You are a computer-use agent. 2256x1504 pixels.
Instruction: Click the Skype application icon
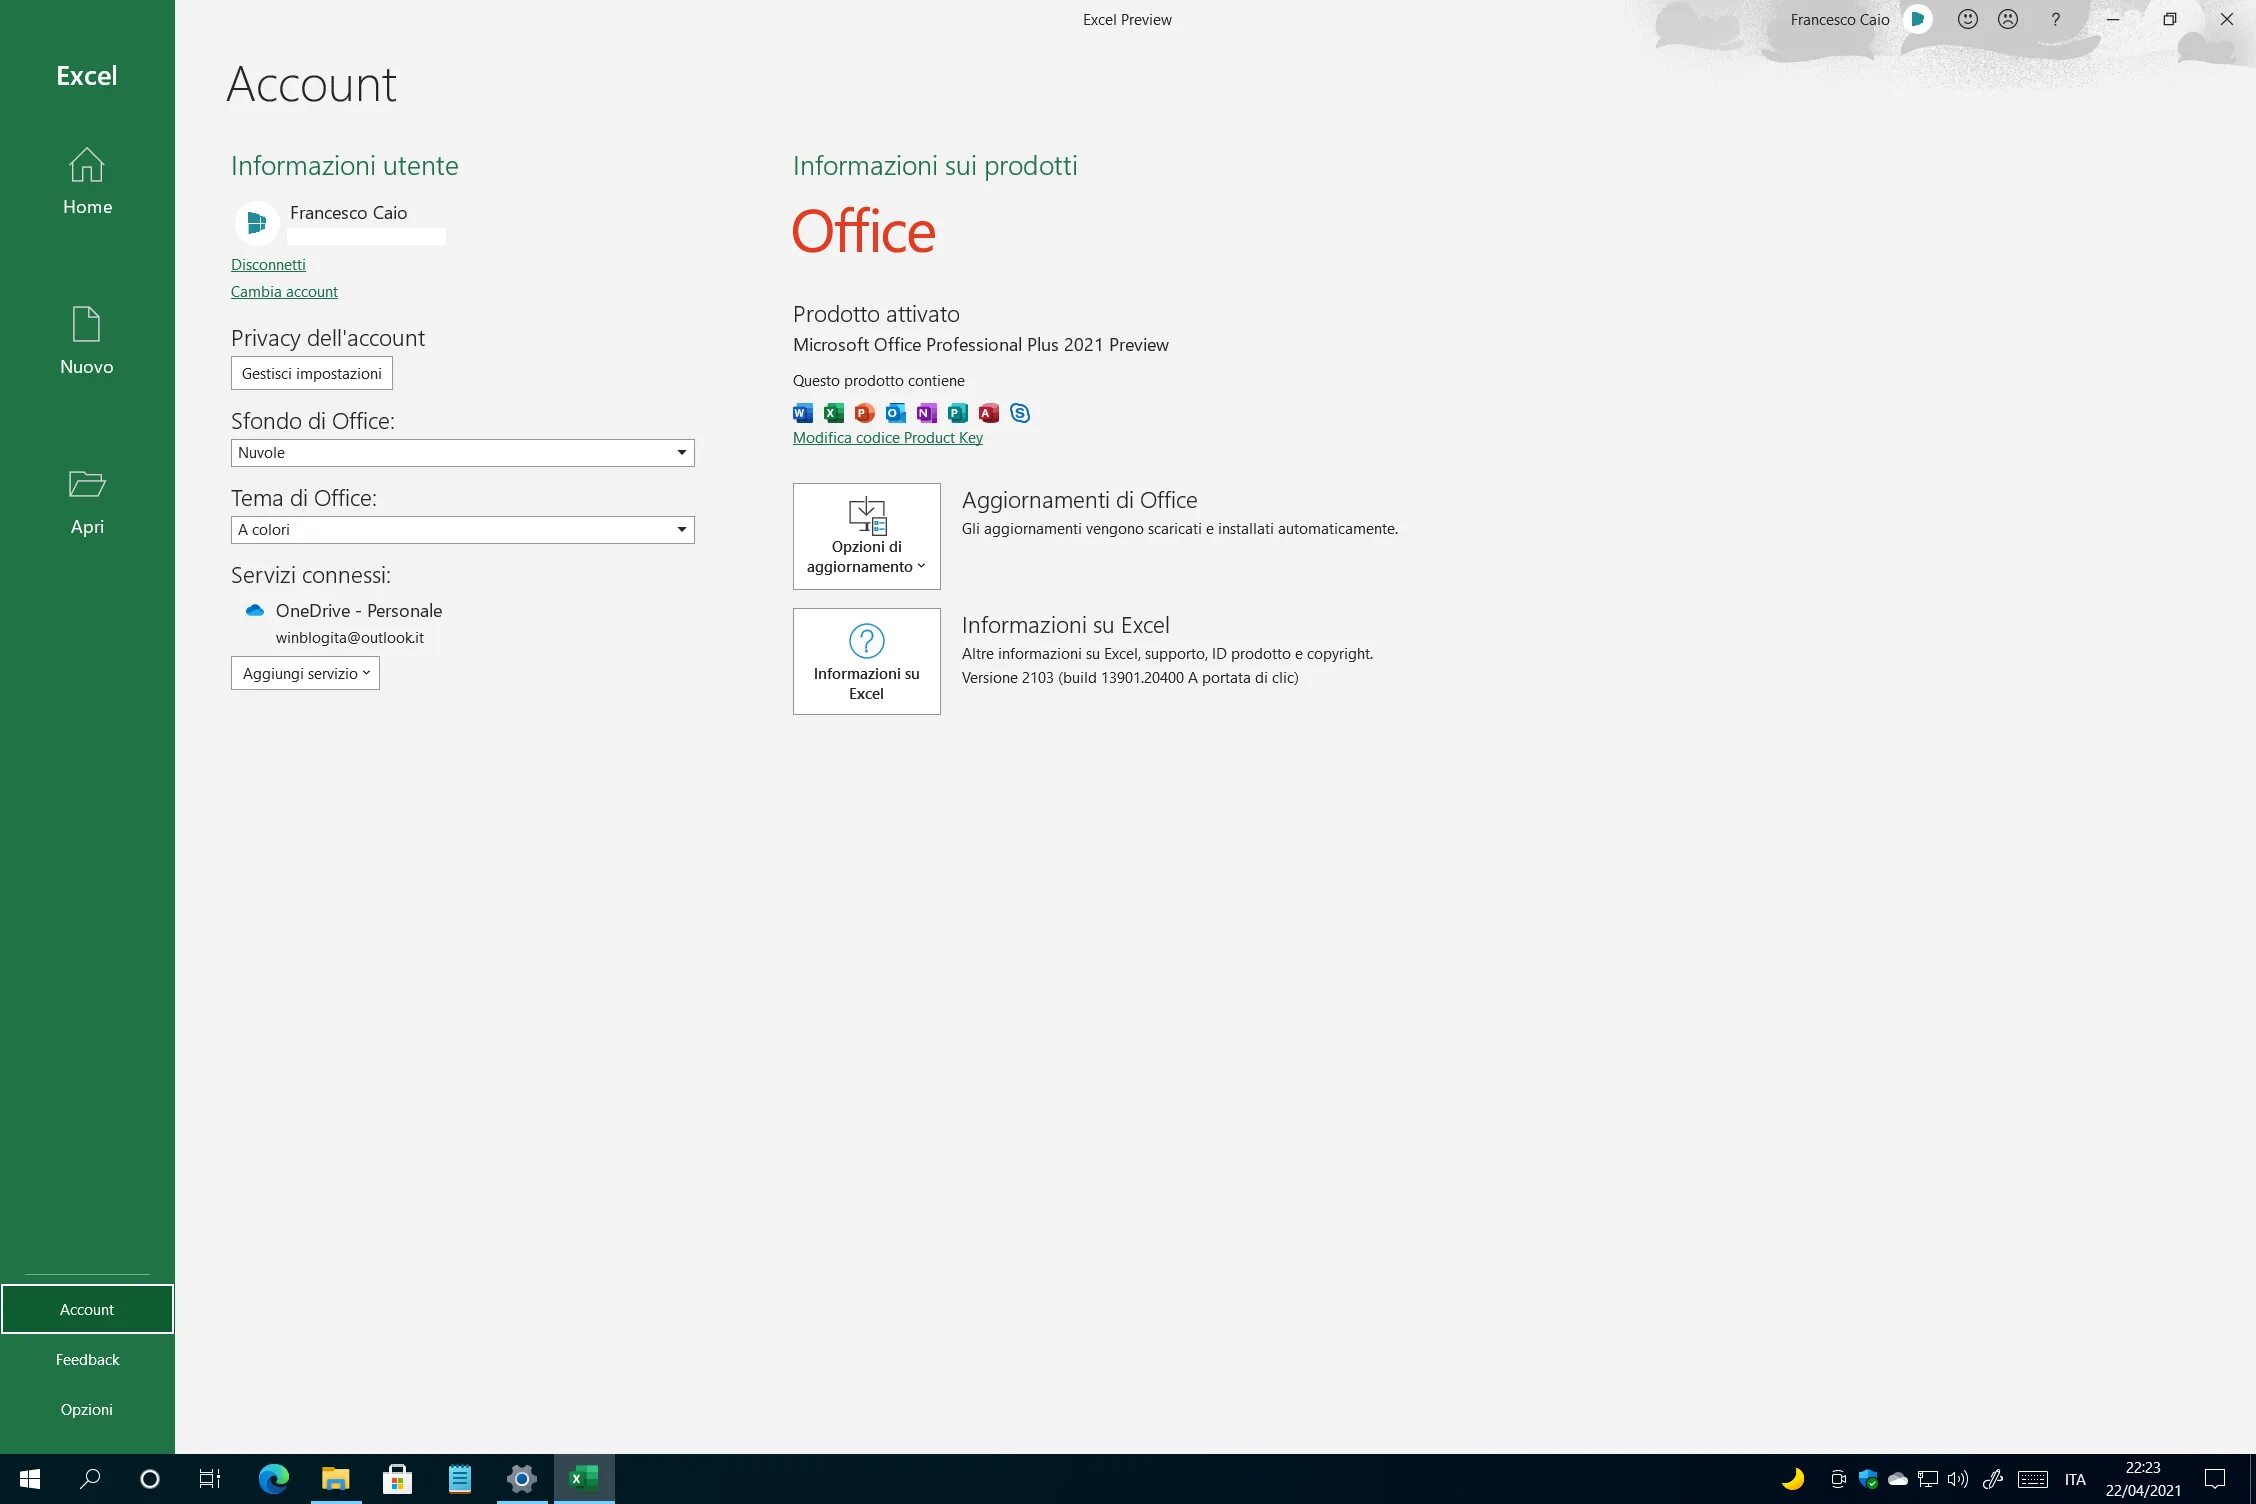click(1019, 413)
